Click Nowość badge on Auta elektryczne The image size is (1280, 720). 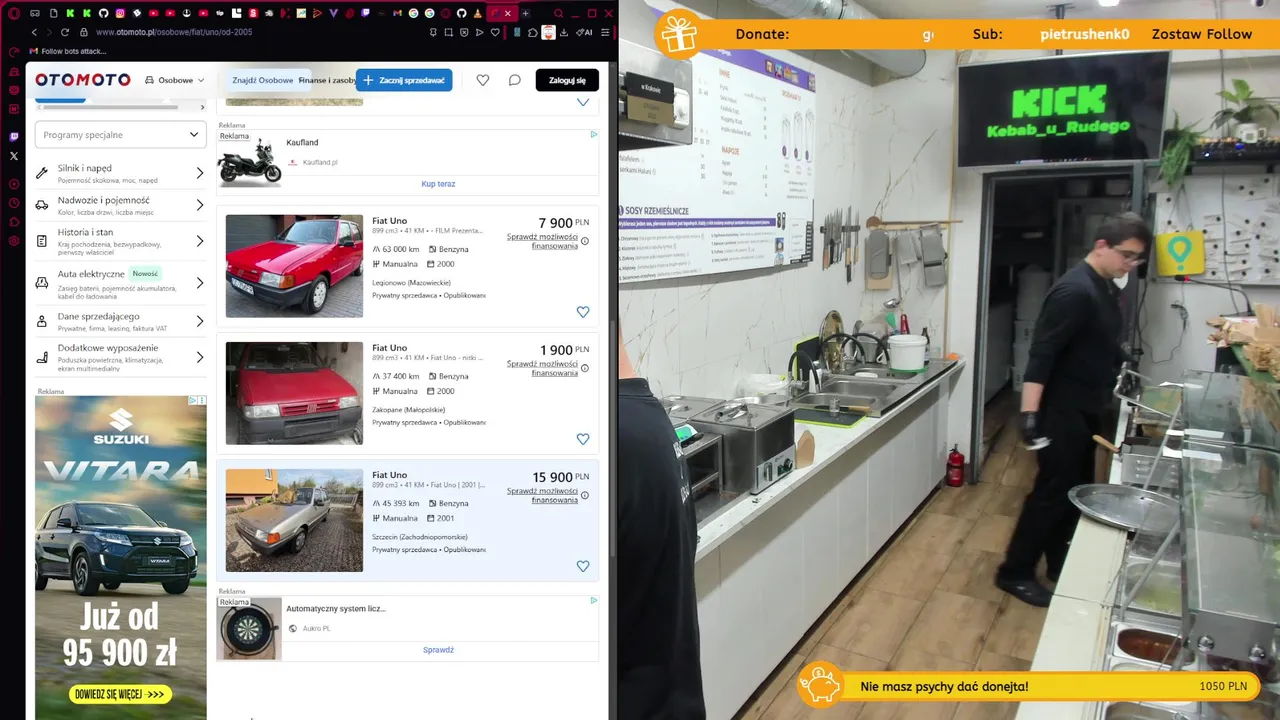click(145, 274)
